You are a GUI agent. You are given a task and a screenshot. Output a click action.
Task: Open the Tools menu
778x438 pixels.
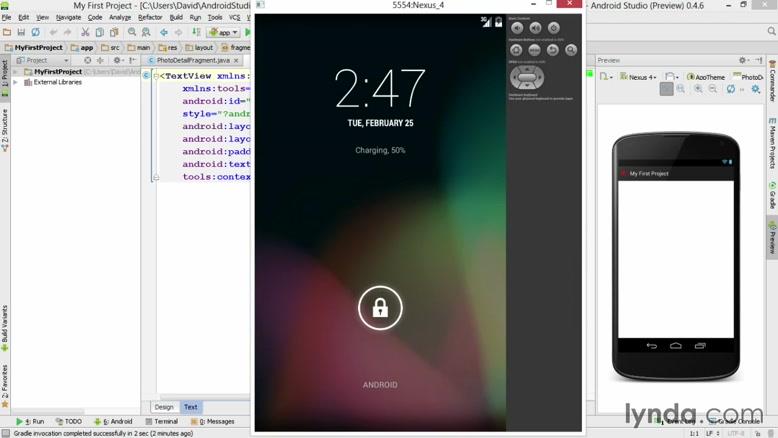point(215,17)
